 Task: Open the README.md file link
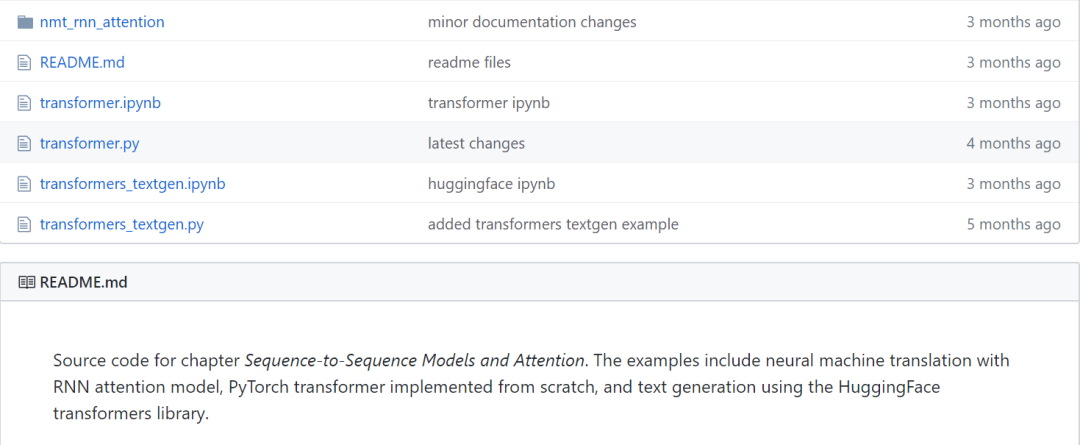point(82,62)
